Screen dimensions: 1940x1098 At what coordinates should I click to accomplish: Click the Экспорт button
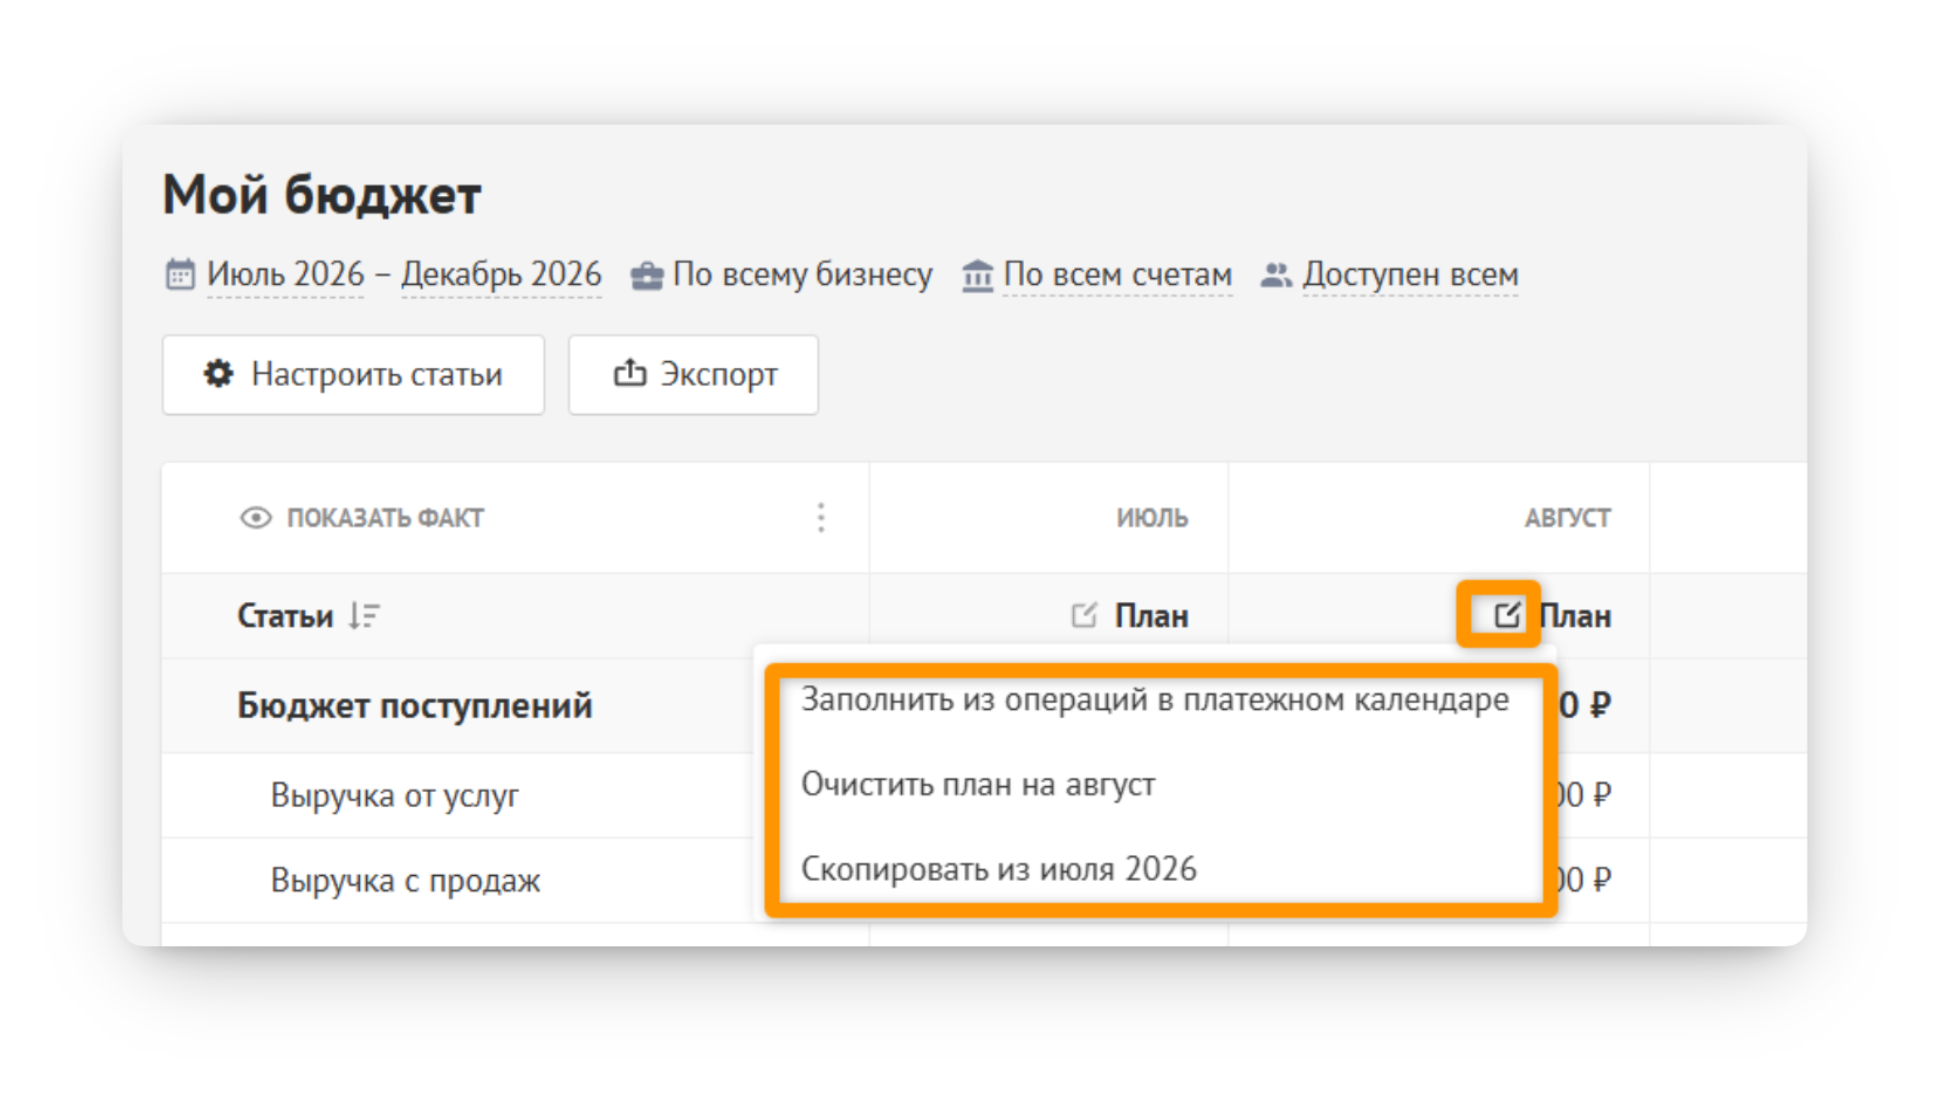tap(693, 375)
